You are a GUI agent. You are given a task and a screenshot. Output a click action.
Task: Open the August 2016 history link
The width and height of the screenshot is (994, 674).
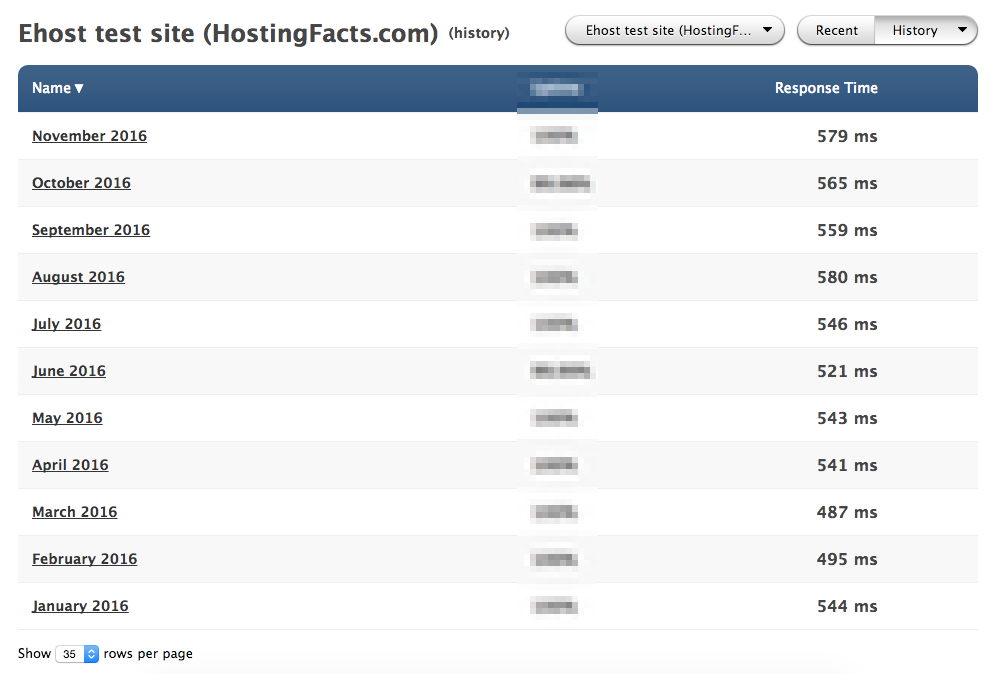tap(78, 277)
